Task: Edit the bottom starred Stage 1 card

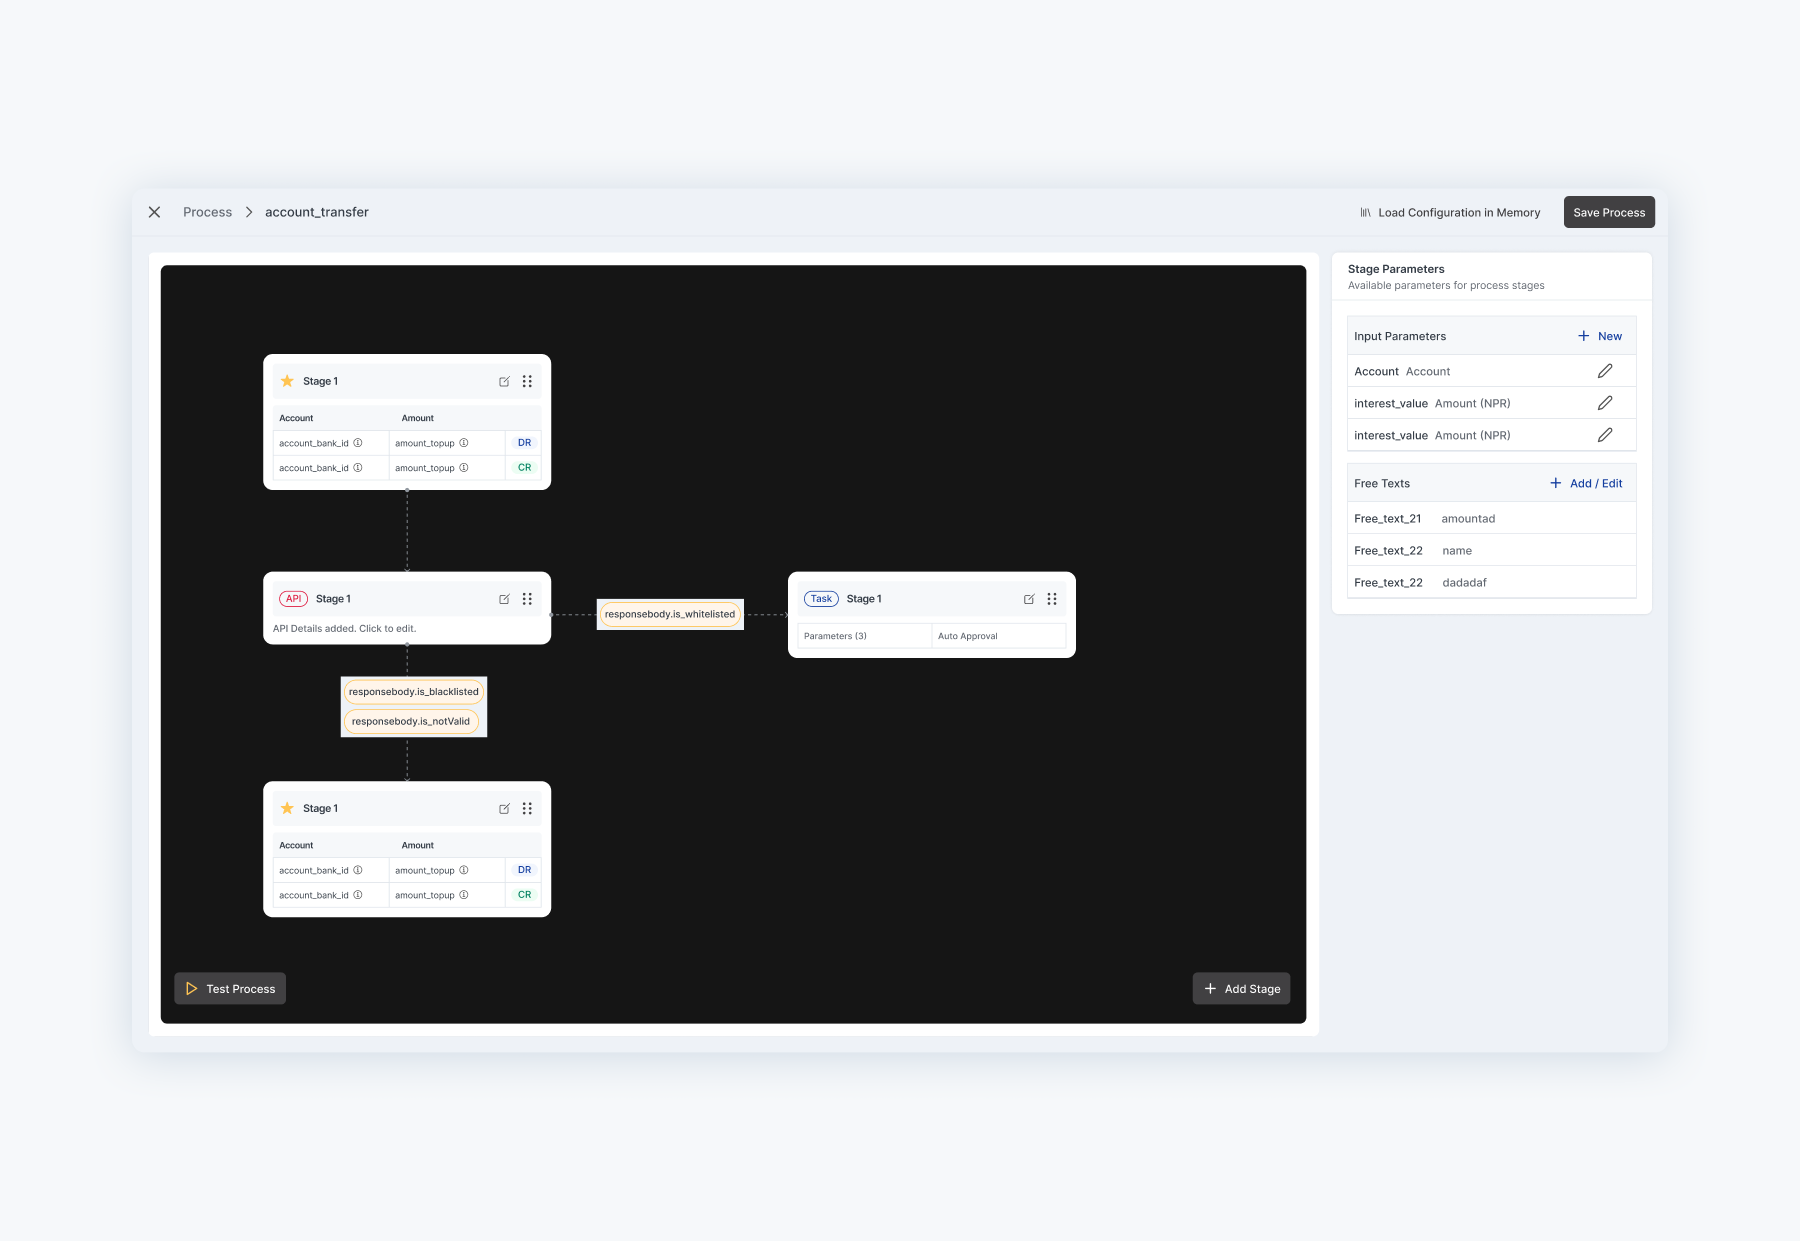Action: [504, 808]
